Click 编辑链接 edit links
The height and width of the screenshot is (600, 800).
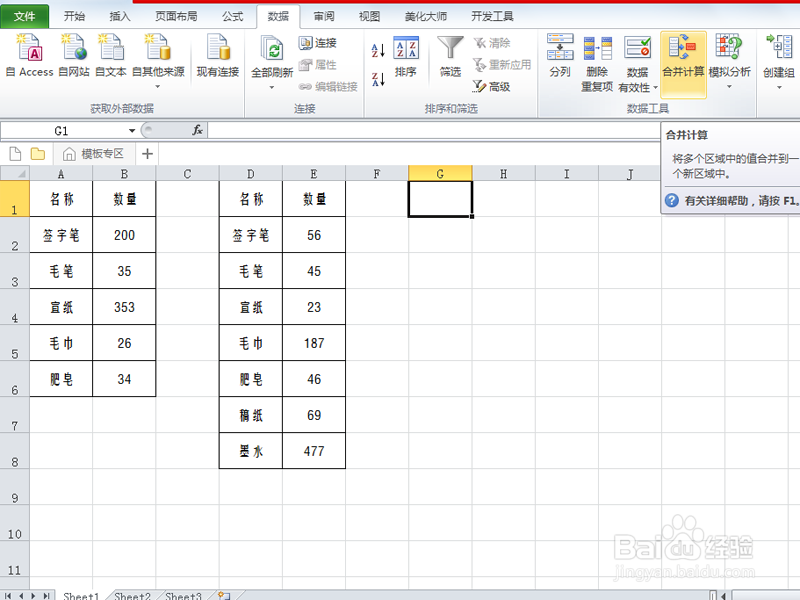[328, 87]
